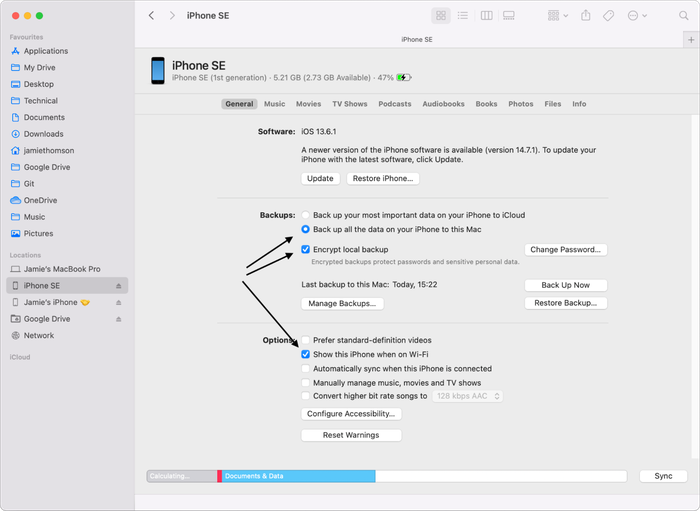Eject iPhone SE from the sidebar

(120, 286)
